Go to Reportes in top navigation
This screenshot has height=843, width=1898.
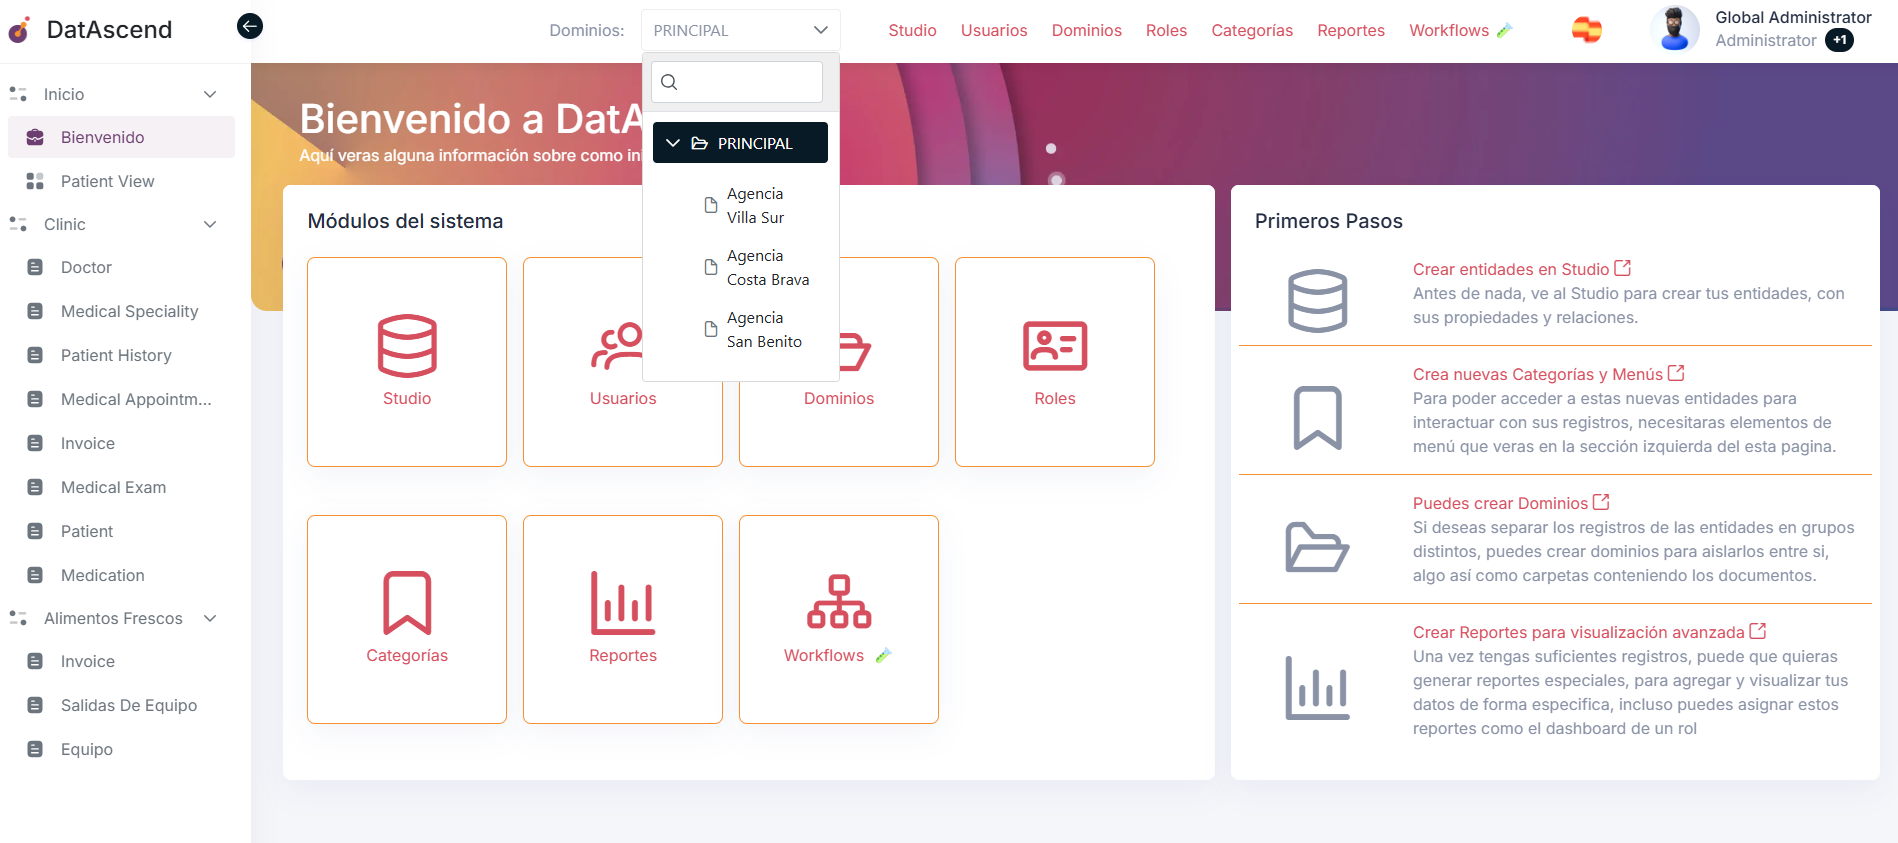click(1350, 31)
